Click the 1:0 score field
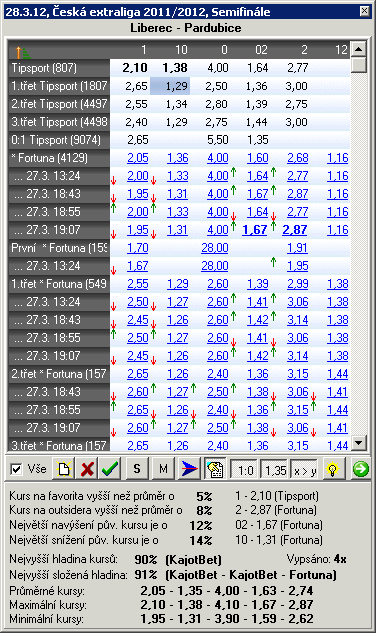The image size is (376, 633). pyautogui.click(x=245, y=470)
